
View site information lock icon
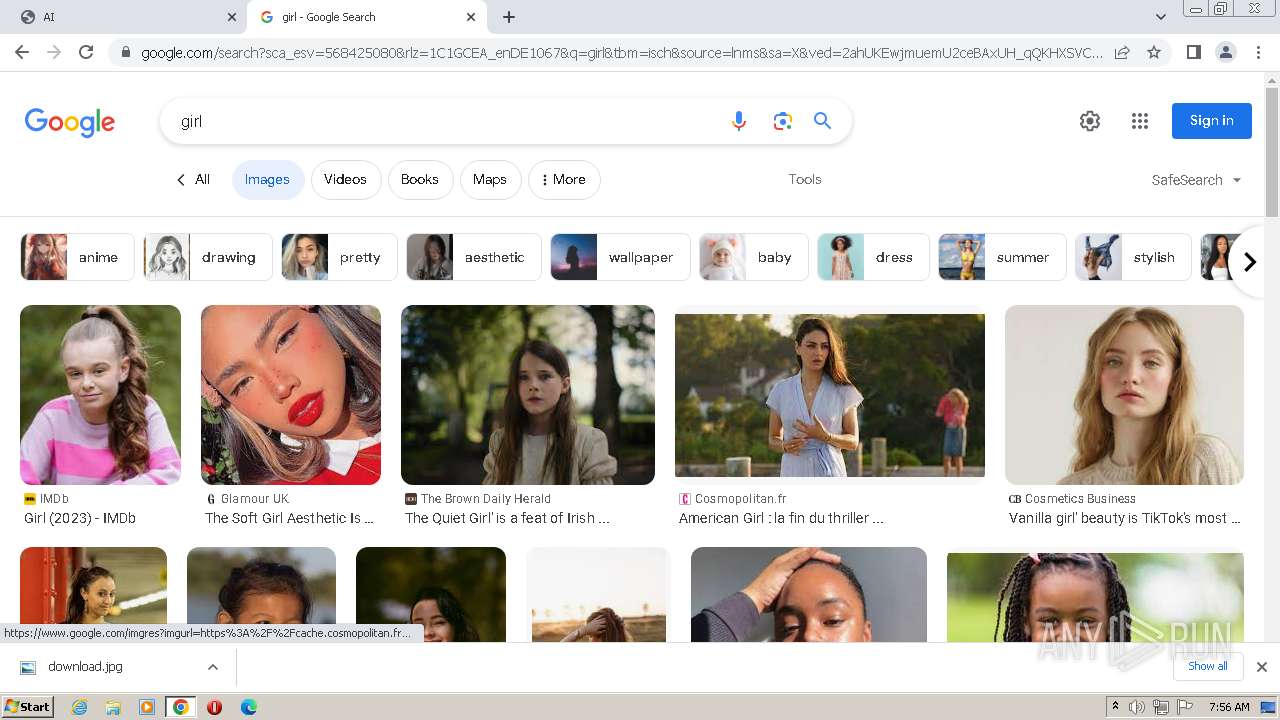pyautogui.click(x=125, y=53)
